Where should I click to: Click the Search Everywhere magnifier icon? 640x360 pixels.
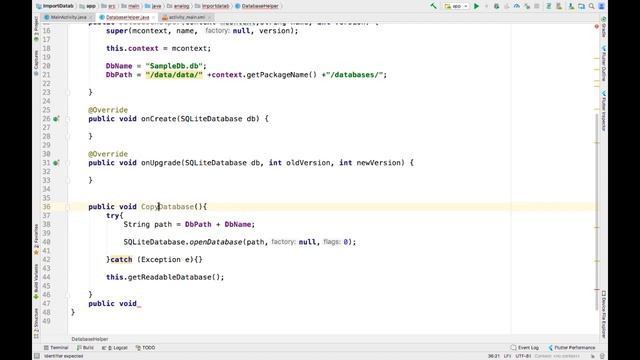pos(591,6)
